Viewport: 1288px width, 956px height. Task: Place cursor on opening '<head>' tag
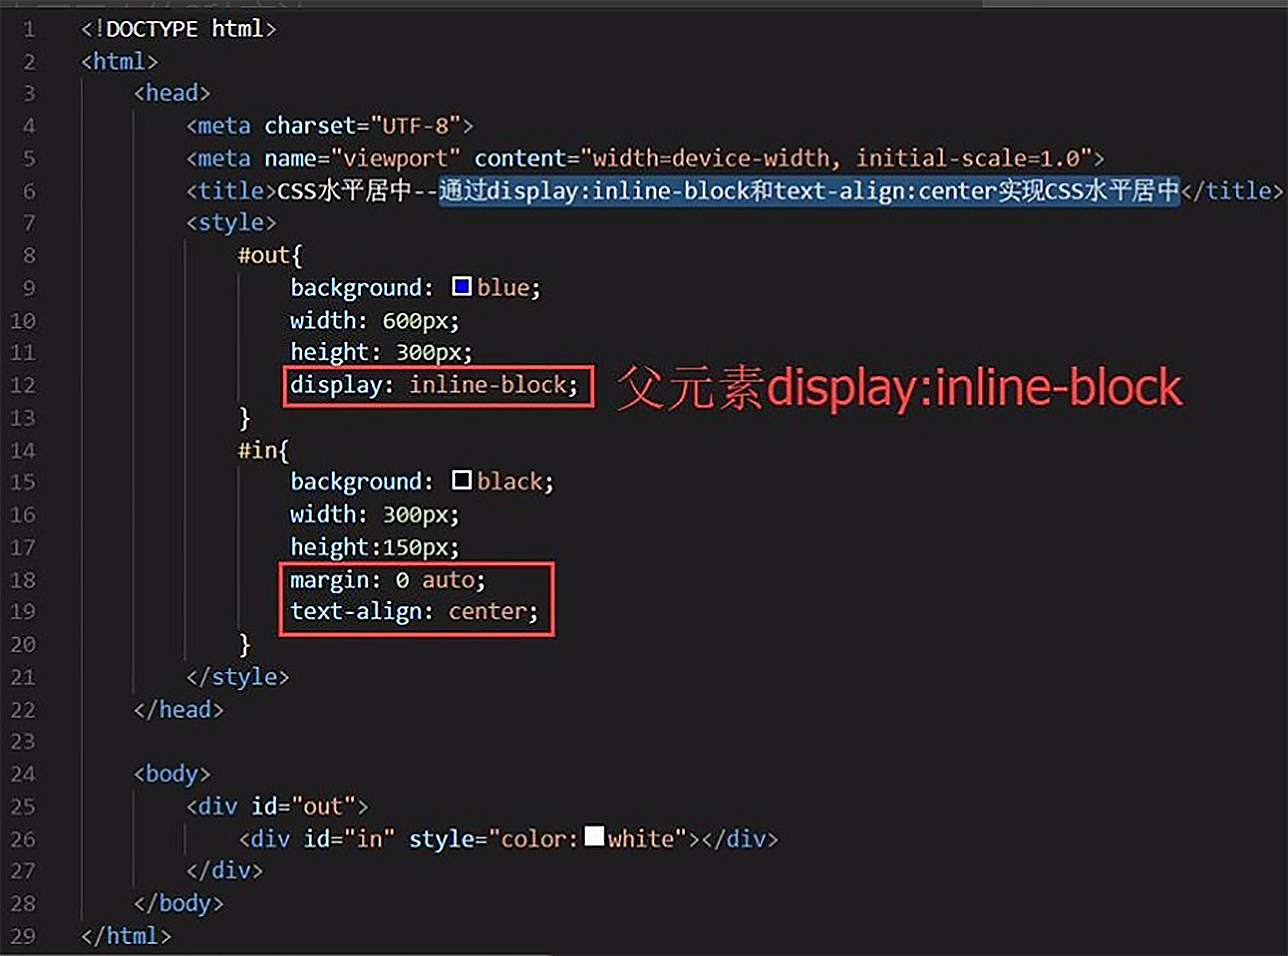(172, 93)
